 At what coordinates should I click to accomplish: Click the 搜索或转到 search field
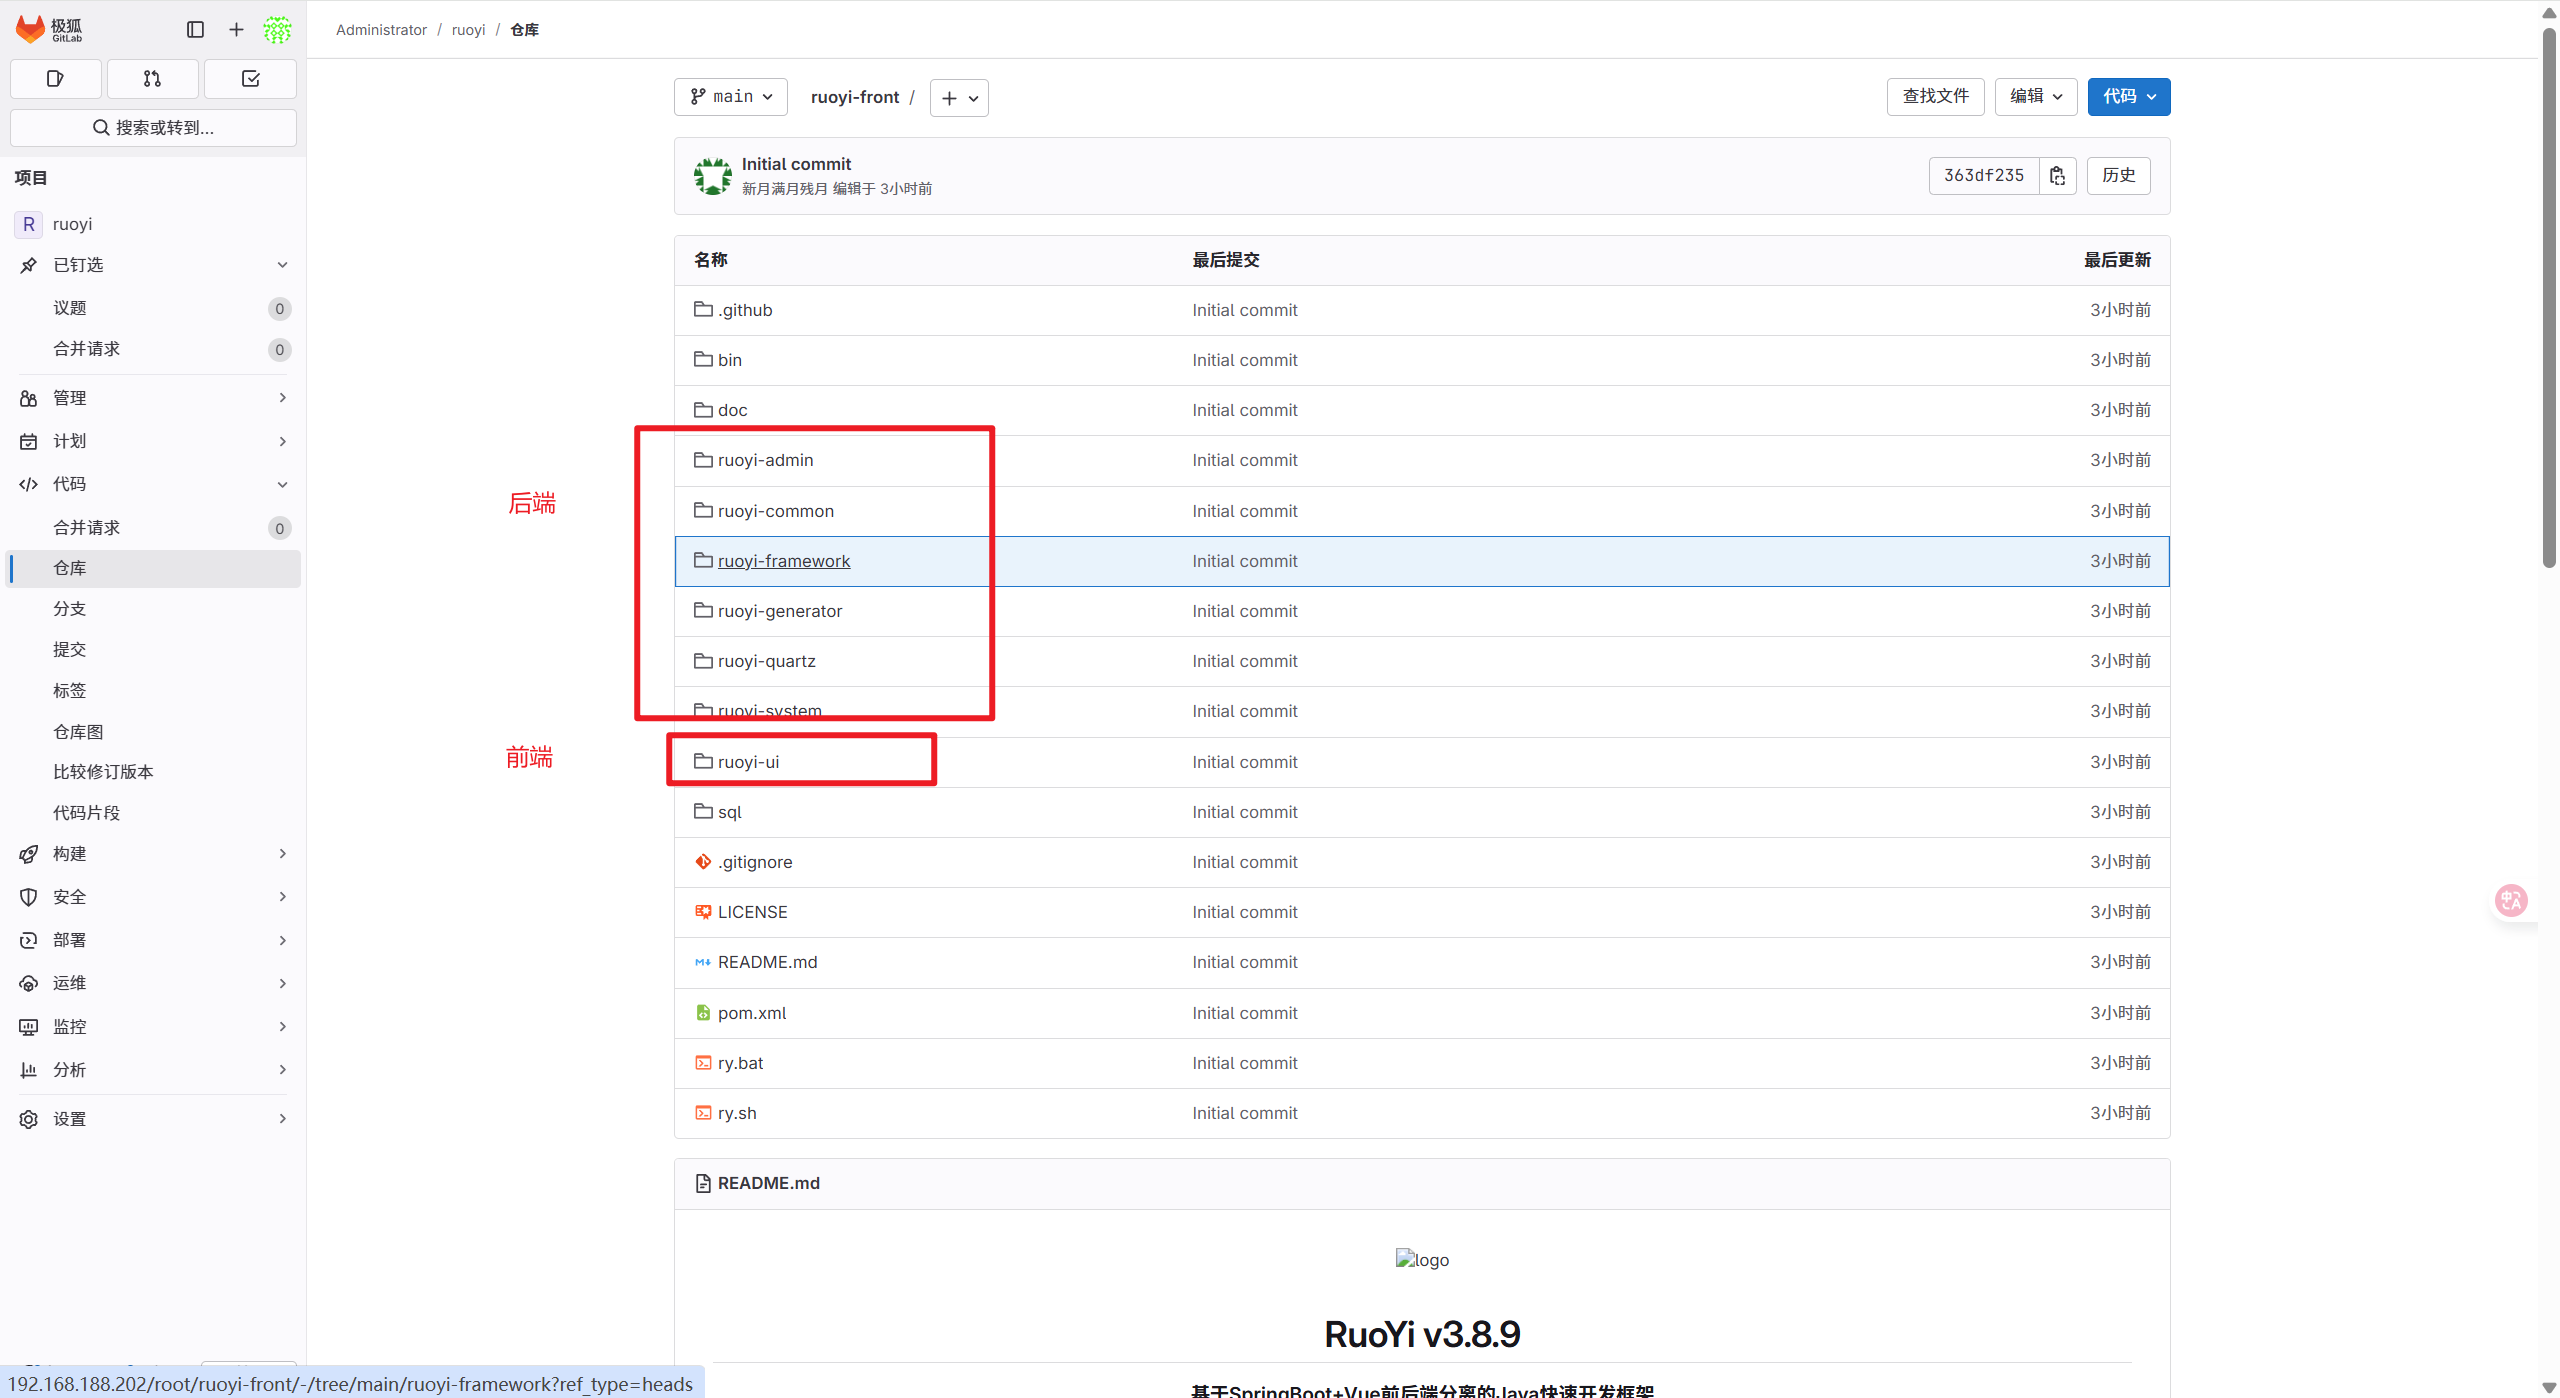(153, 128)
